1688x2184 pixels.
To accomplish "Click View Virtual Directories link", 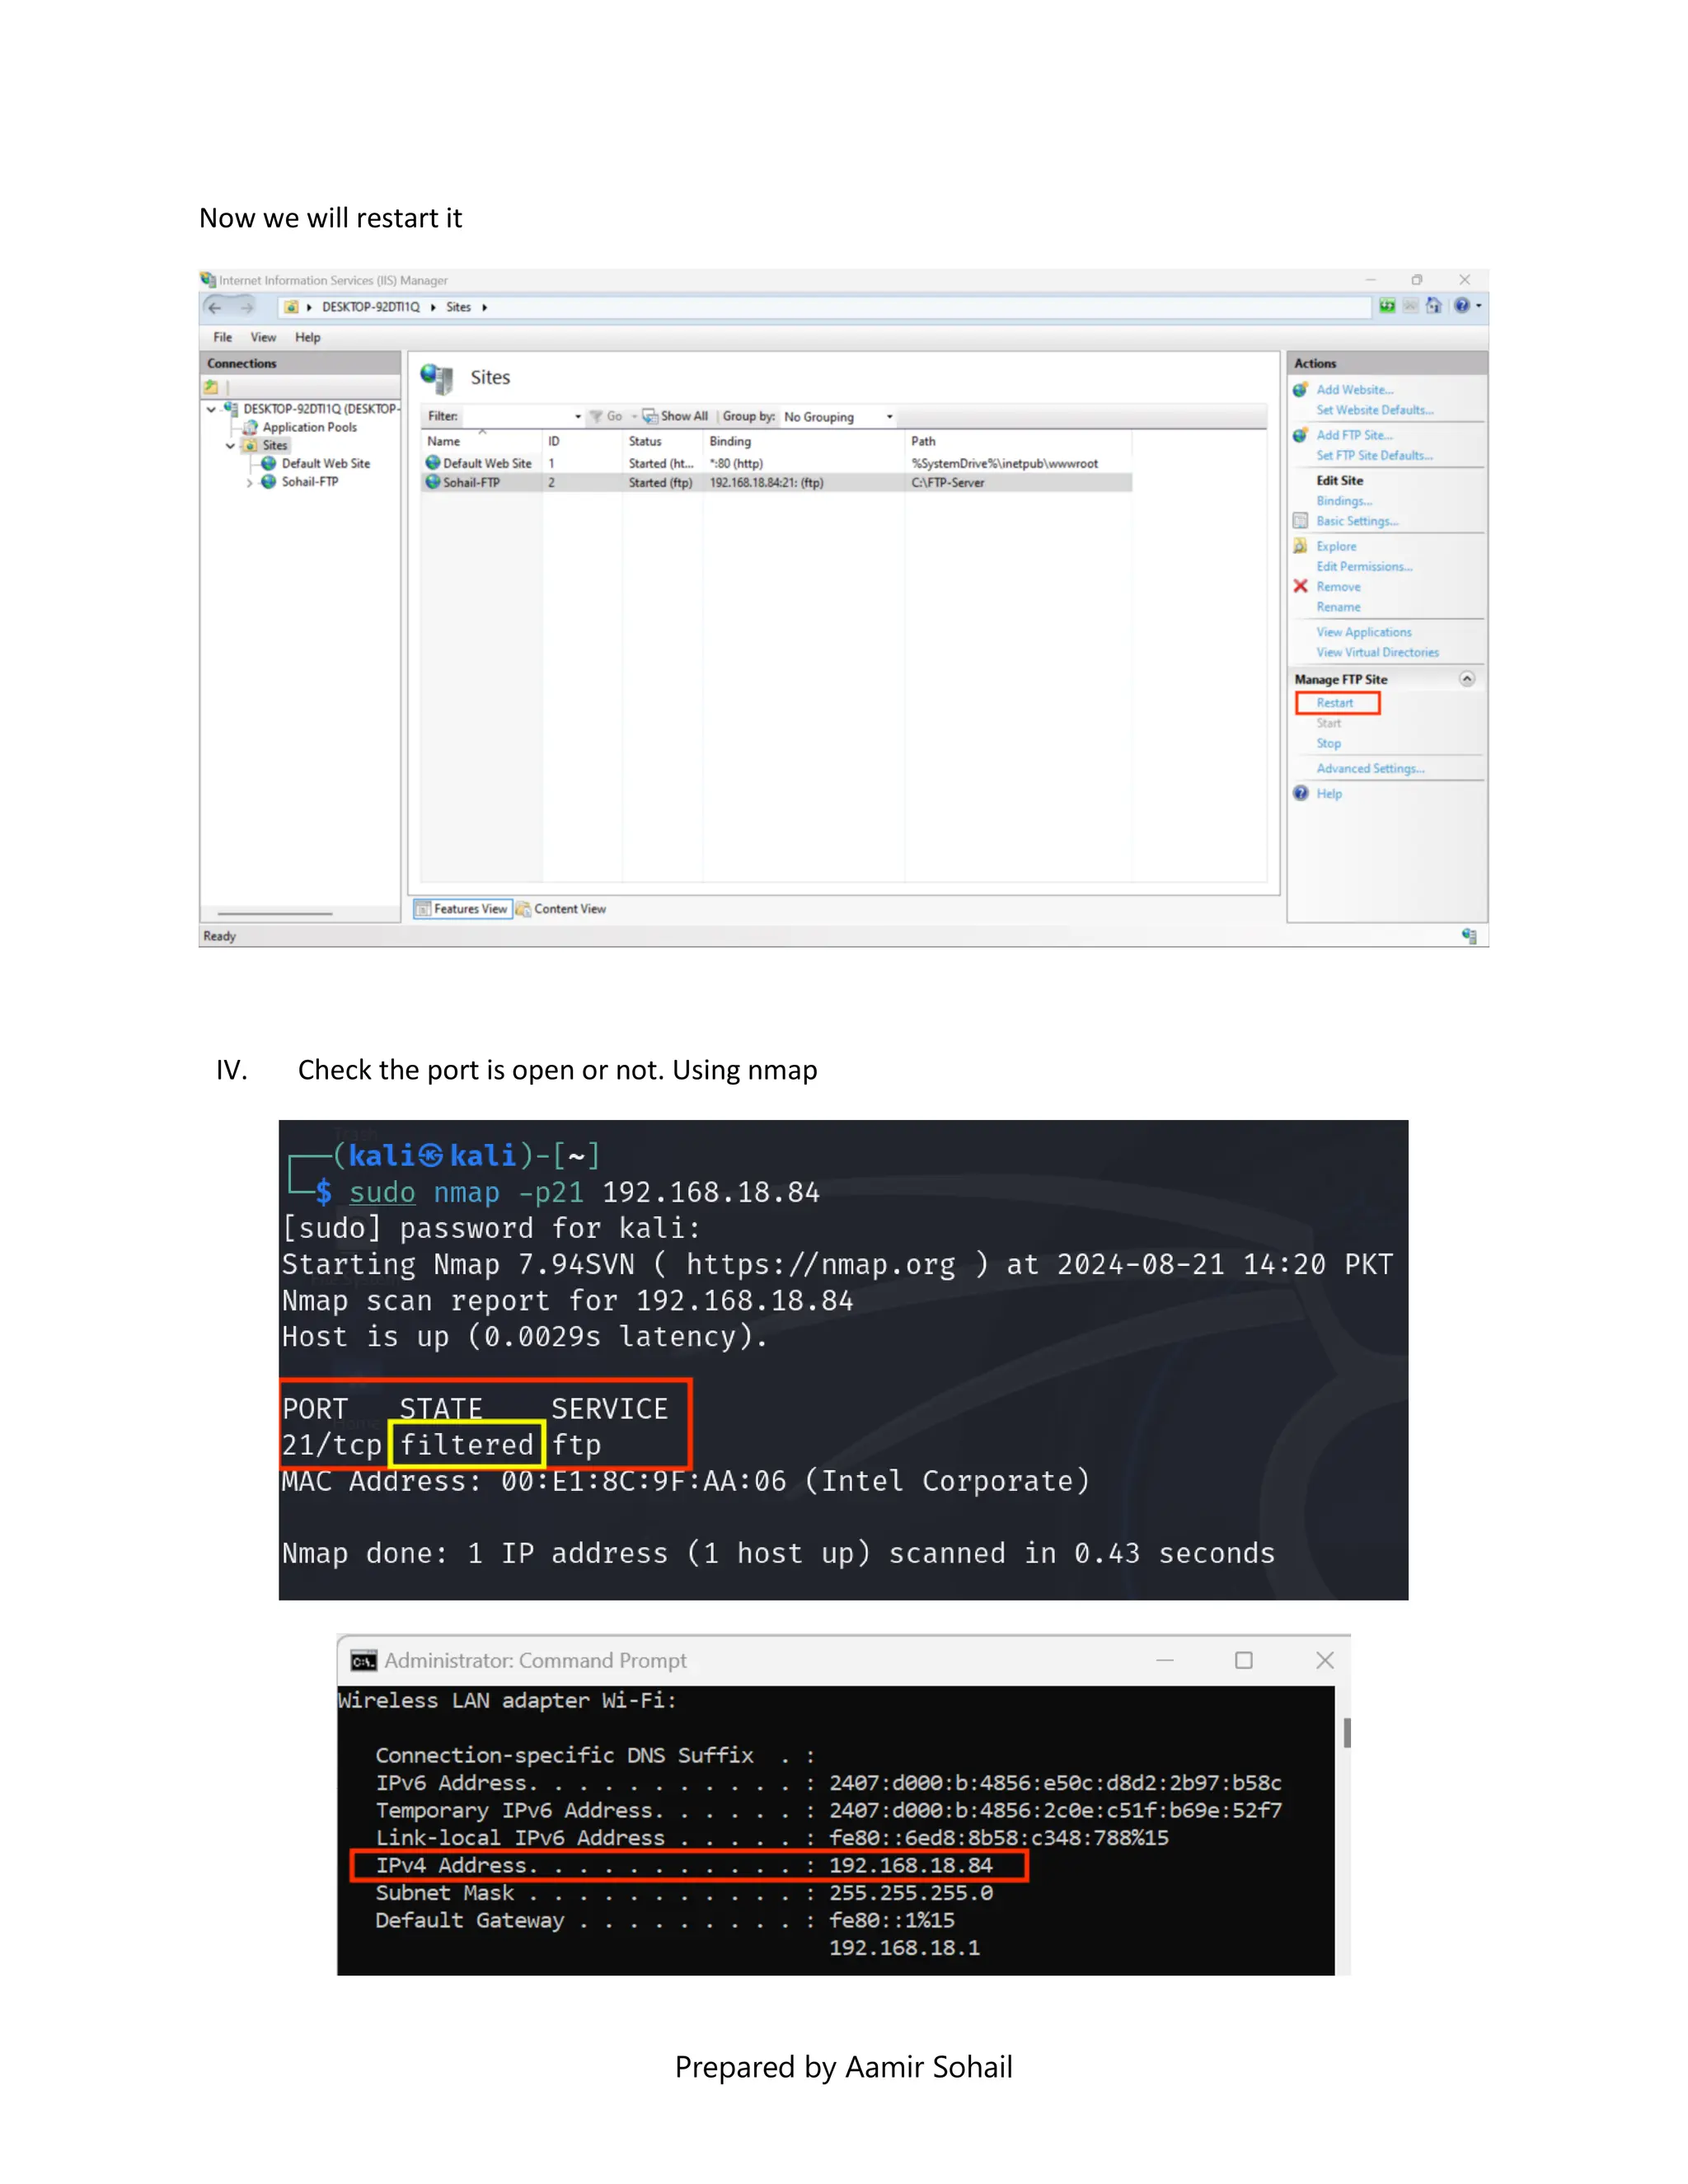I will point(1378,652).
